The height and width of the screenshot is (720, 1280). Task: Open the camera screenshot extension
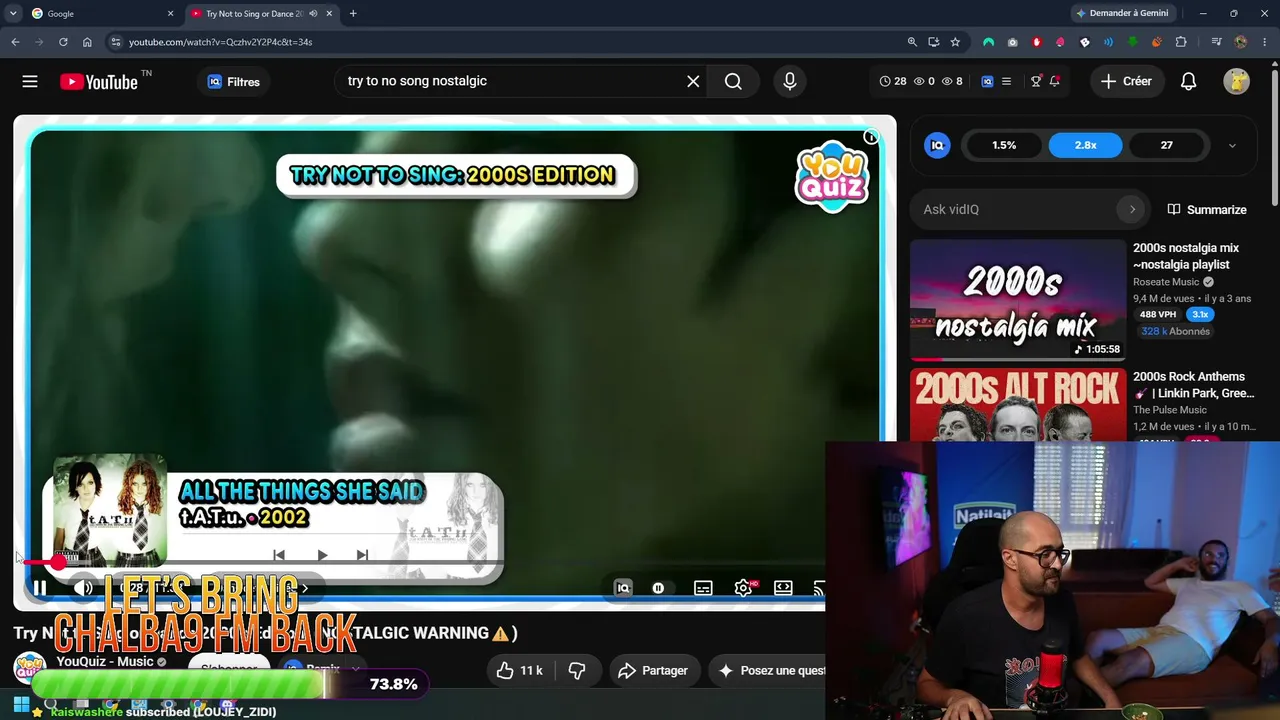pyautogui.click(x=1012, y=42)
